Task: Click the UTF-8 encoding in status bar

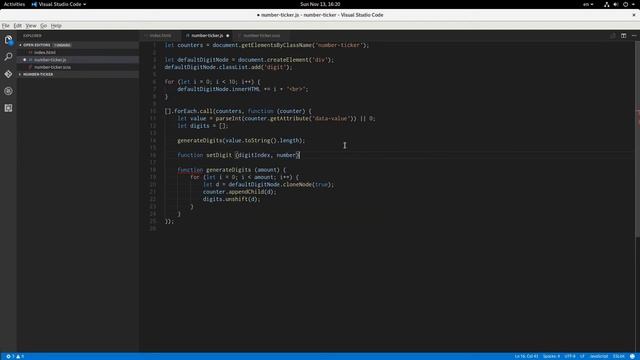Action: (x=570, y=356)
